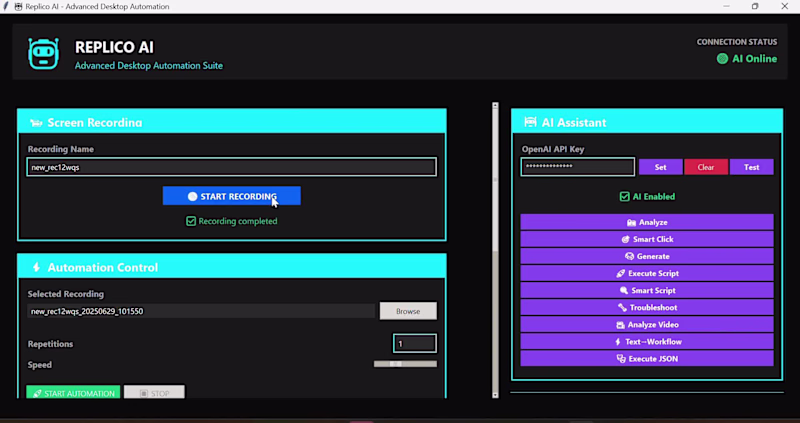Clear the stored API key
The width and height of the screenshot is (800, 423).
coord(706,167)
